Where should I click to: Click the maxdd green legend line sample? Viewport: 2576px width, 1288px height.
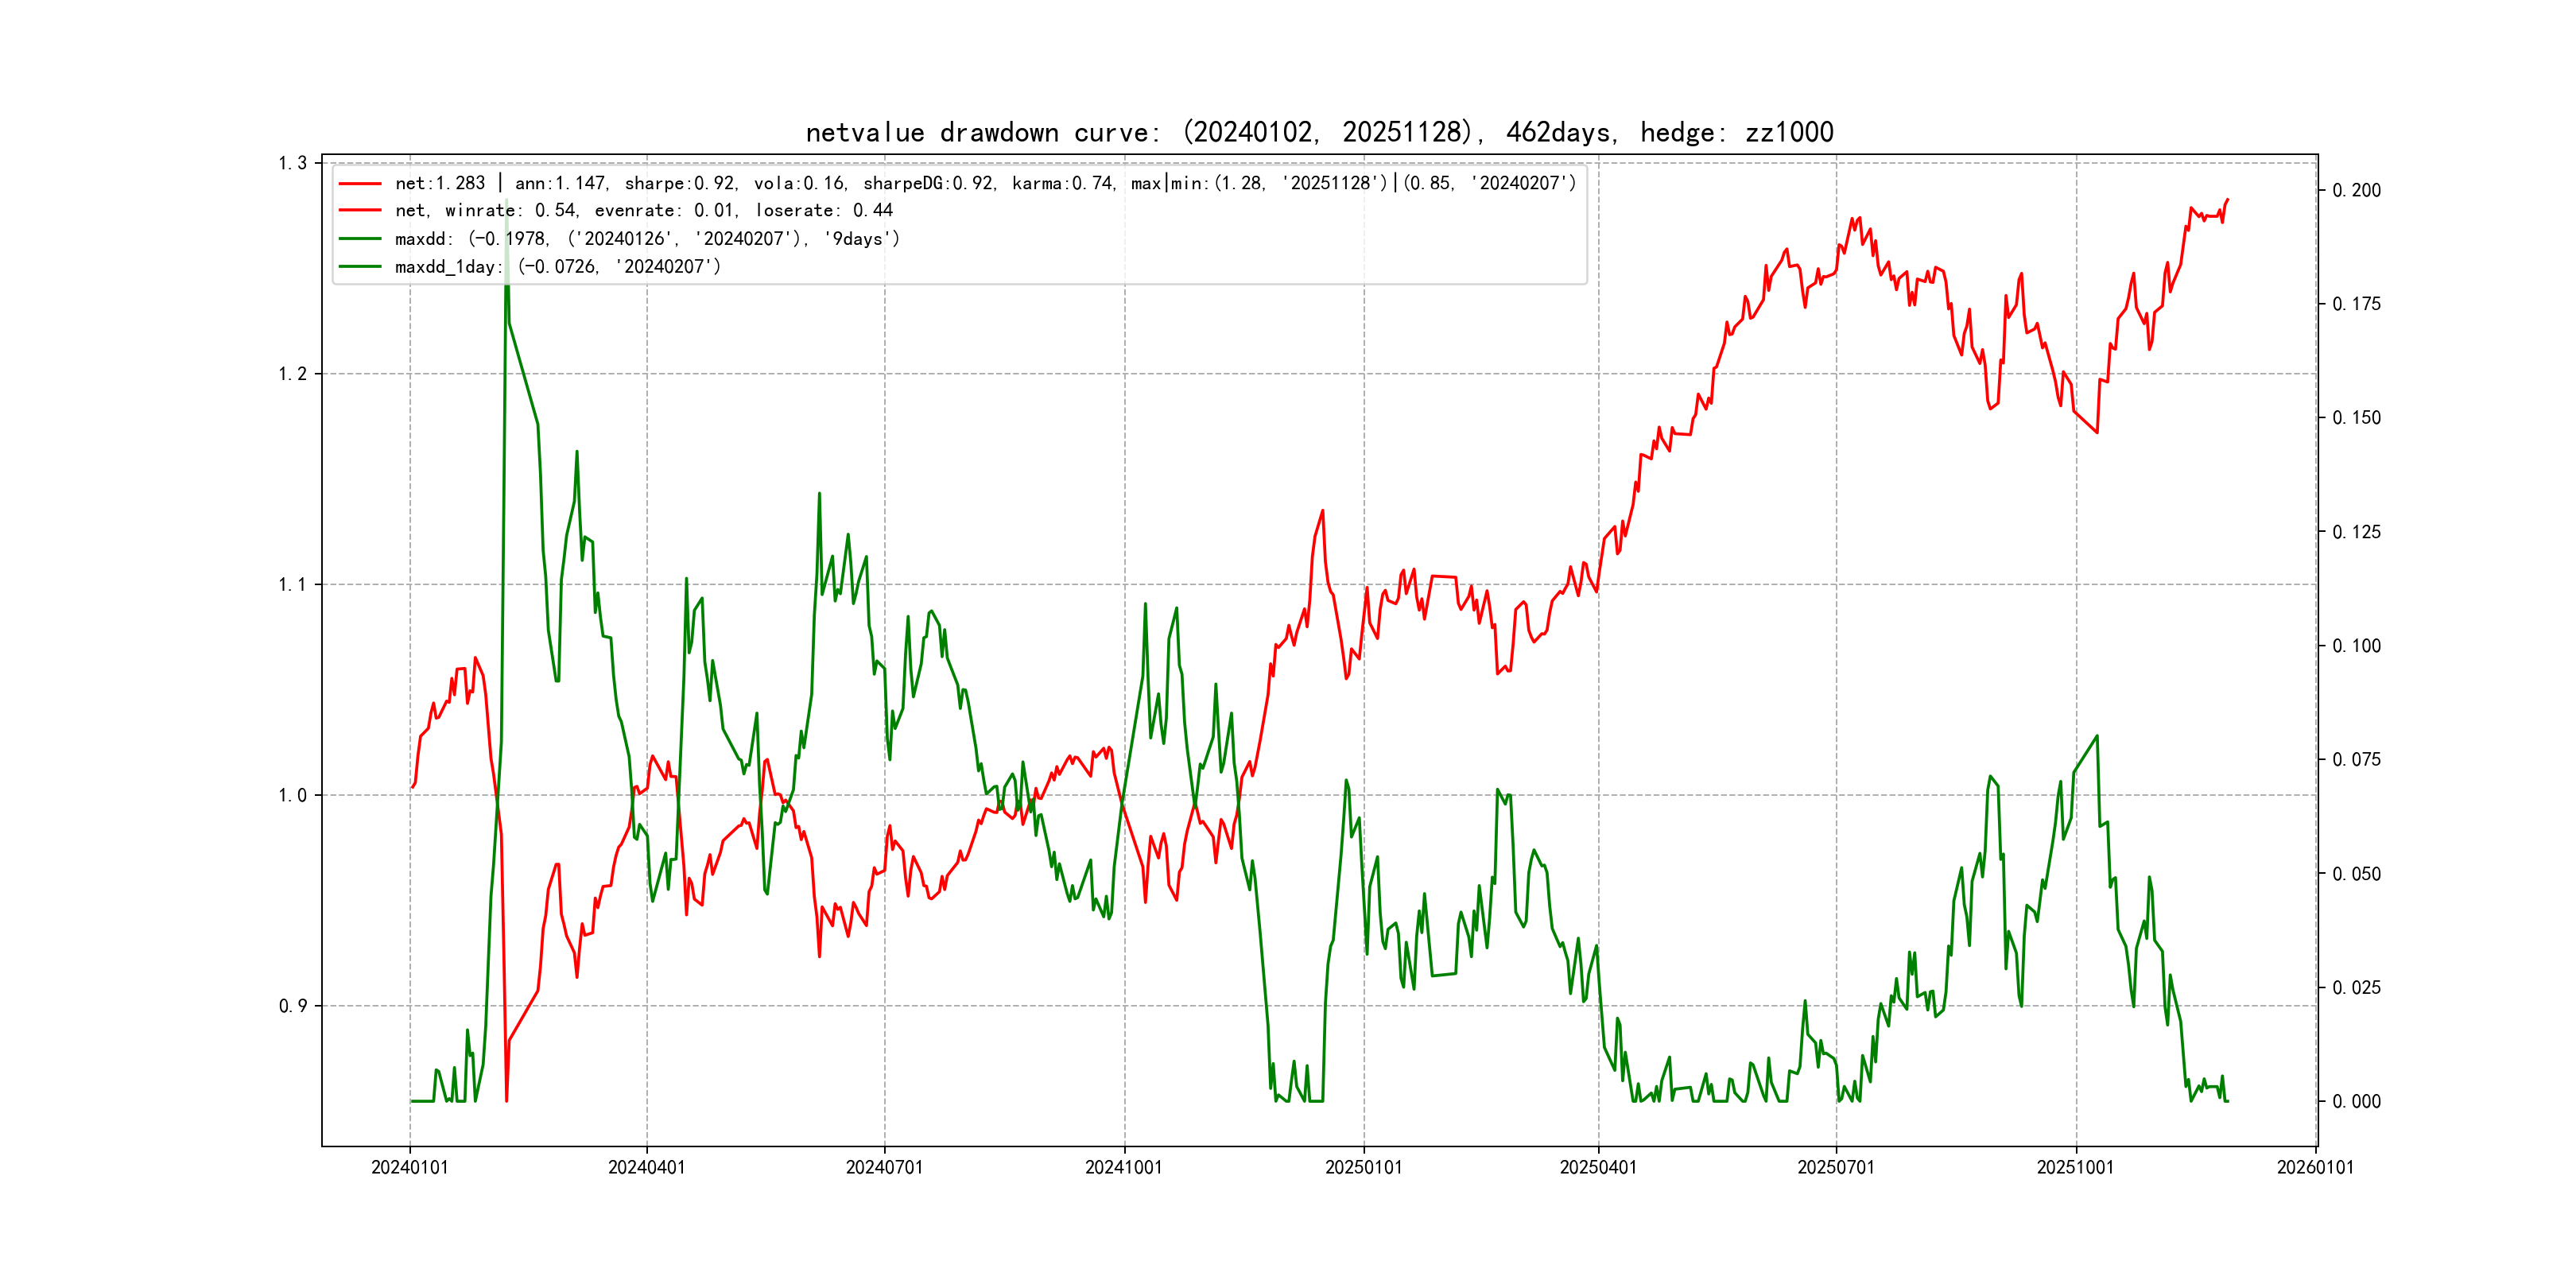tap(360, 239)
